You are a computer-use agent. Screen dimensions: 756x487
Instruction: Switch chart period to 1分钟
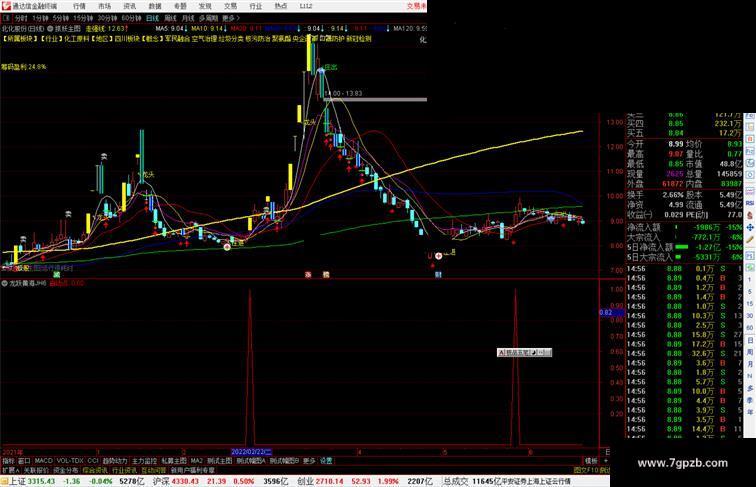pos(40,18)
